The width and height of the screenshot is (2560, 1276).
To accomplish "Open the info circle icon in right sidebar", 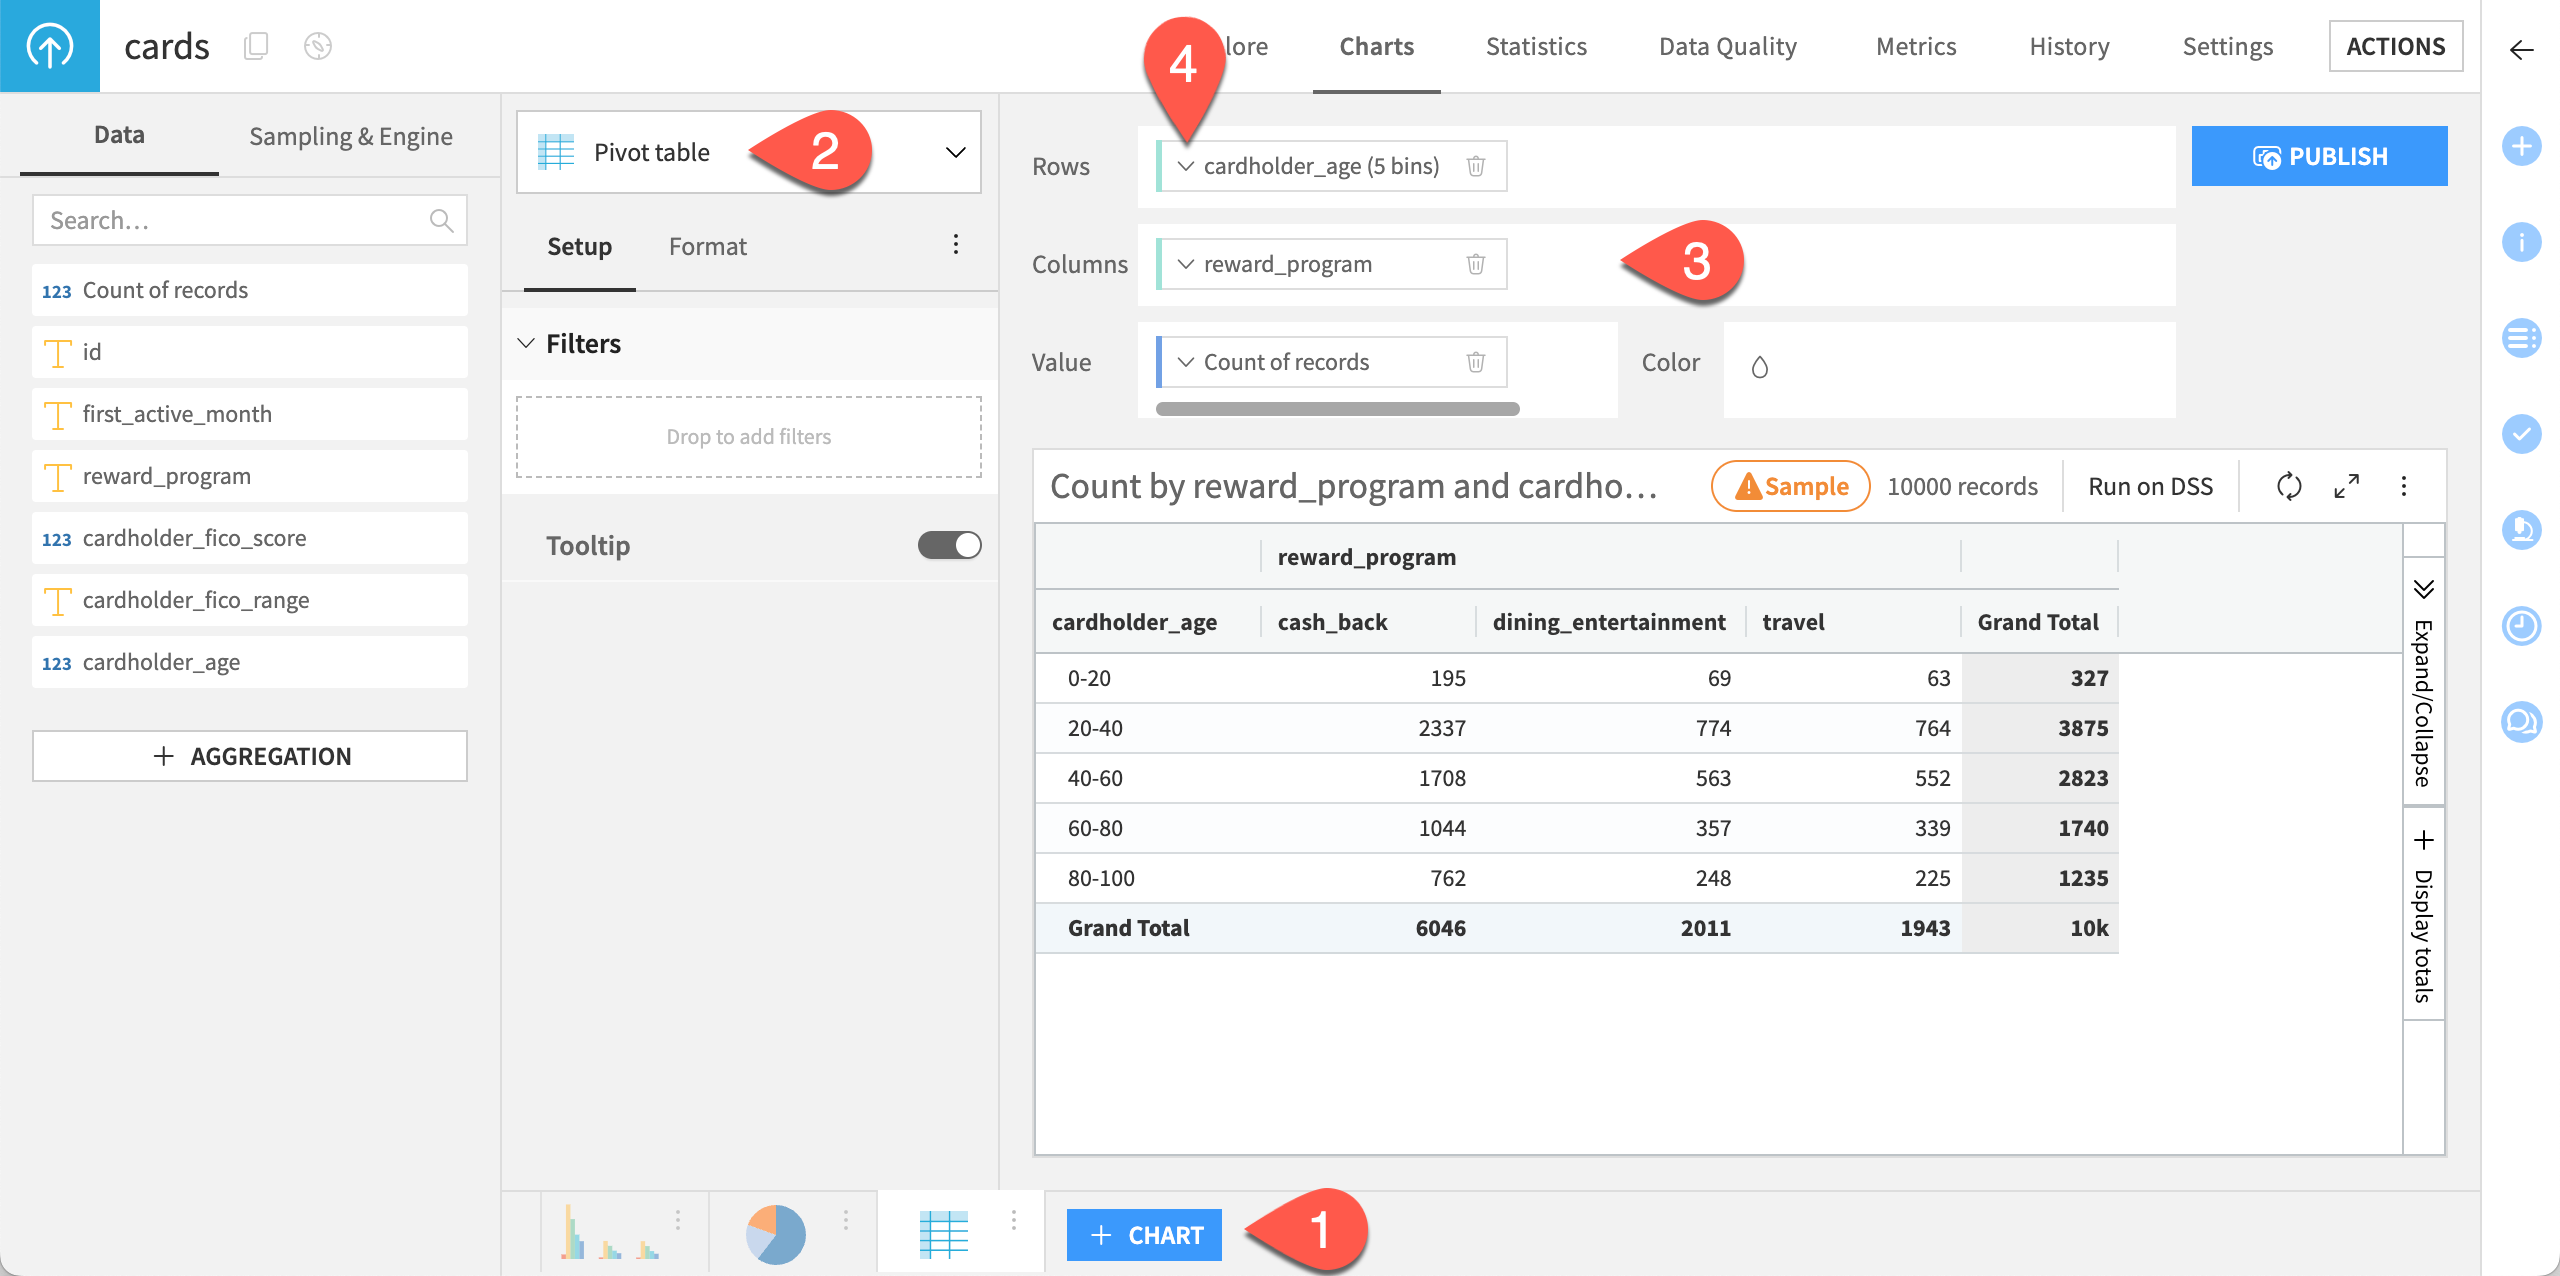I will point(2522,242).
